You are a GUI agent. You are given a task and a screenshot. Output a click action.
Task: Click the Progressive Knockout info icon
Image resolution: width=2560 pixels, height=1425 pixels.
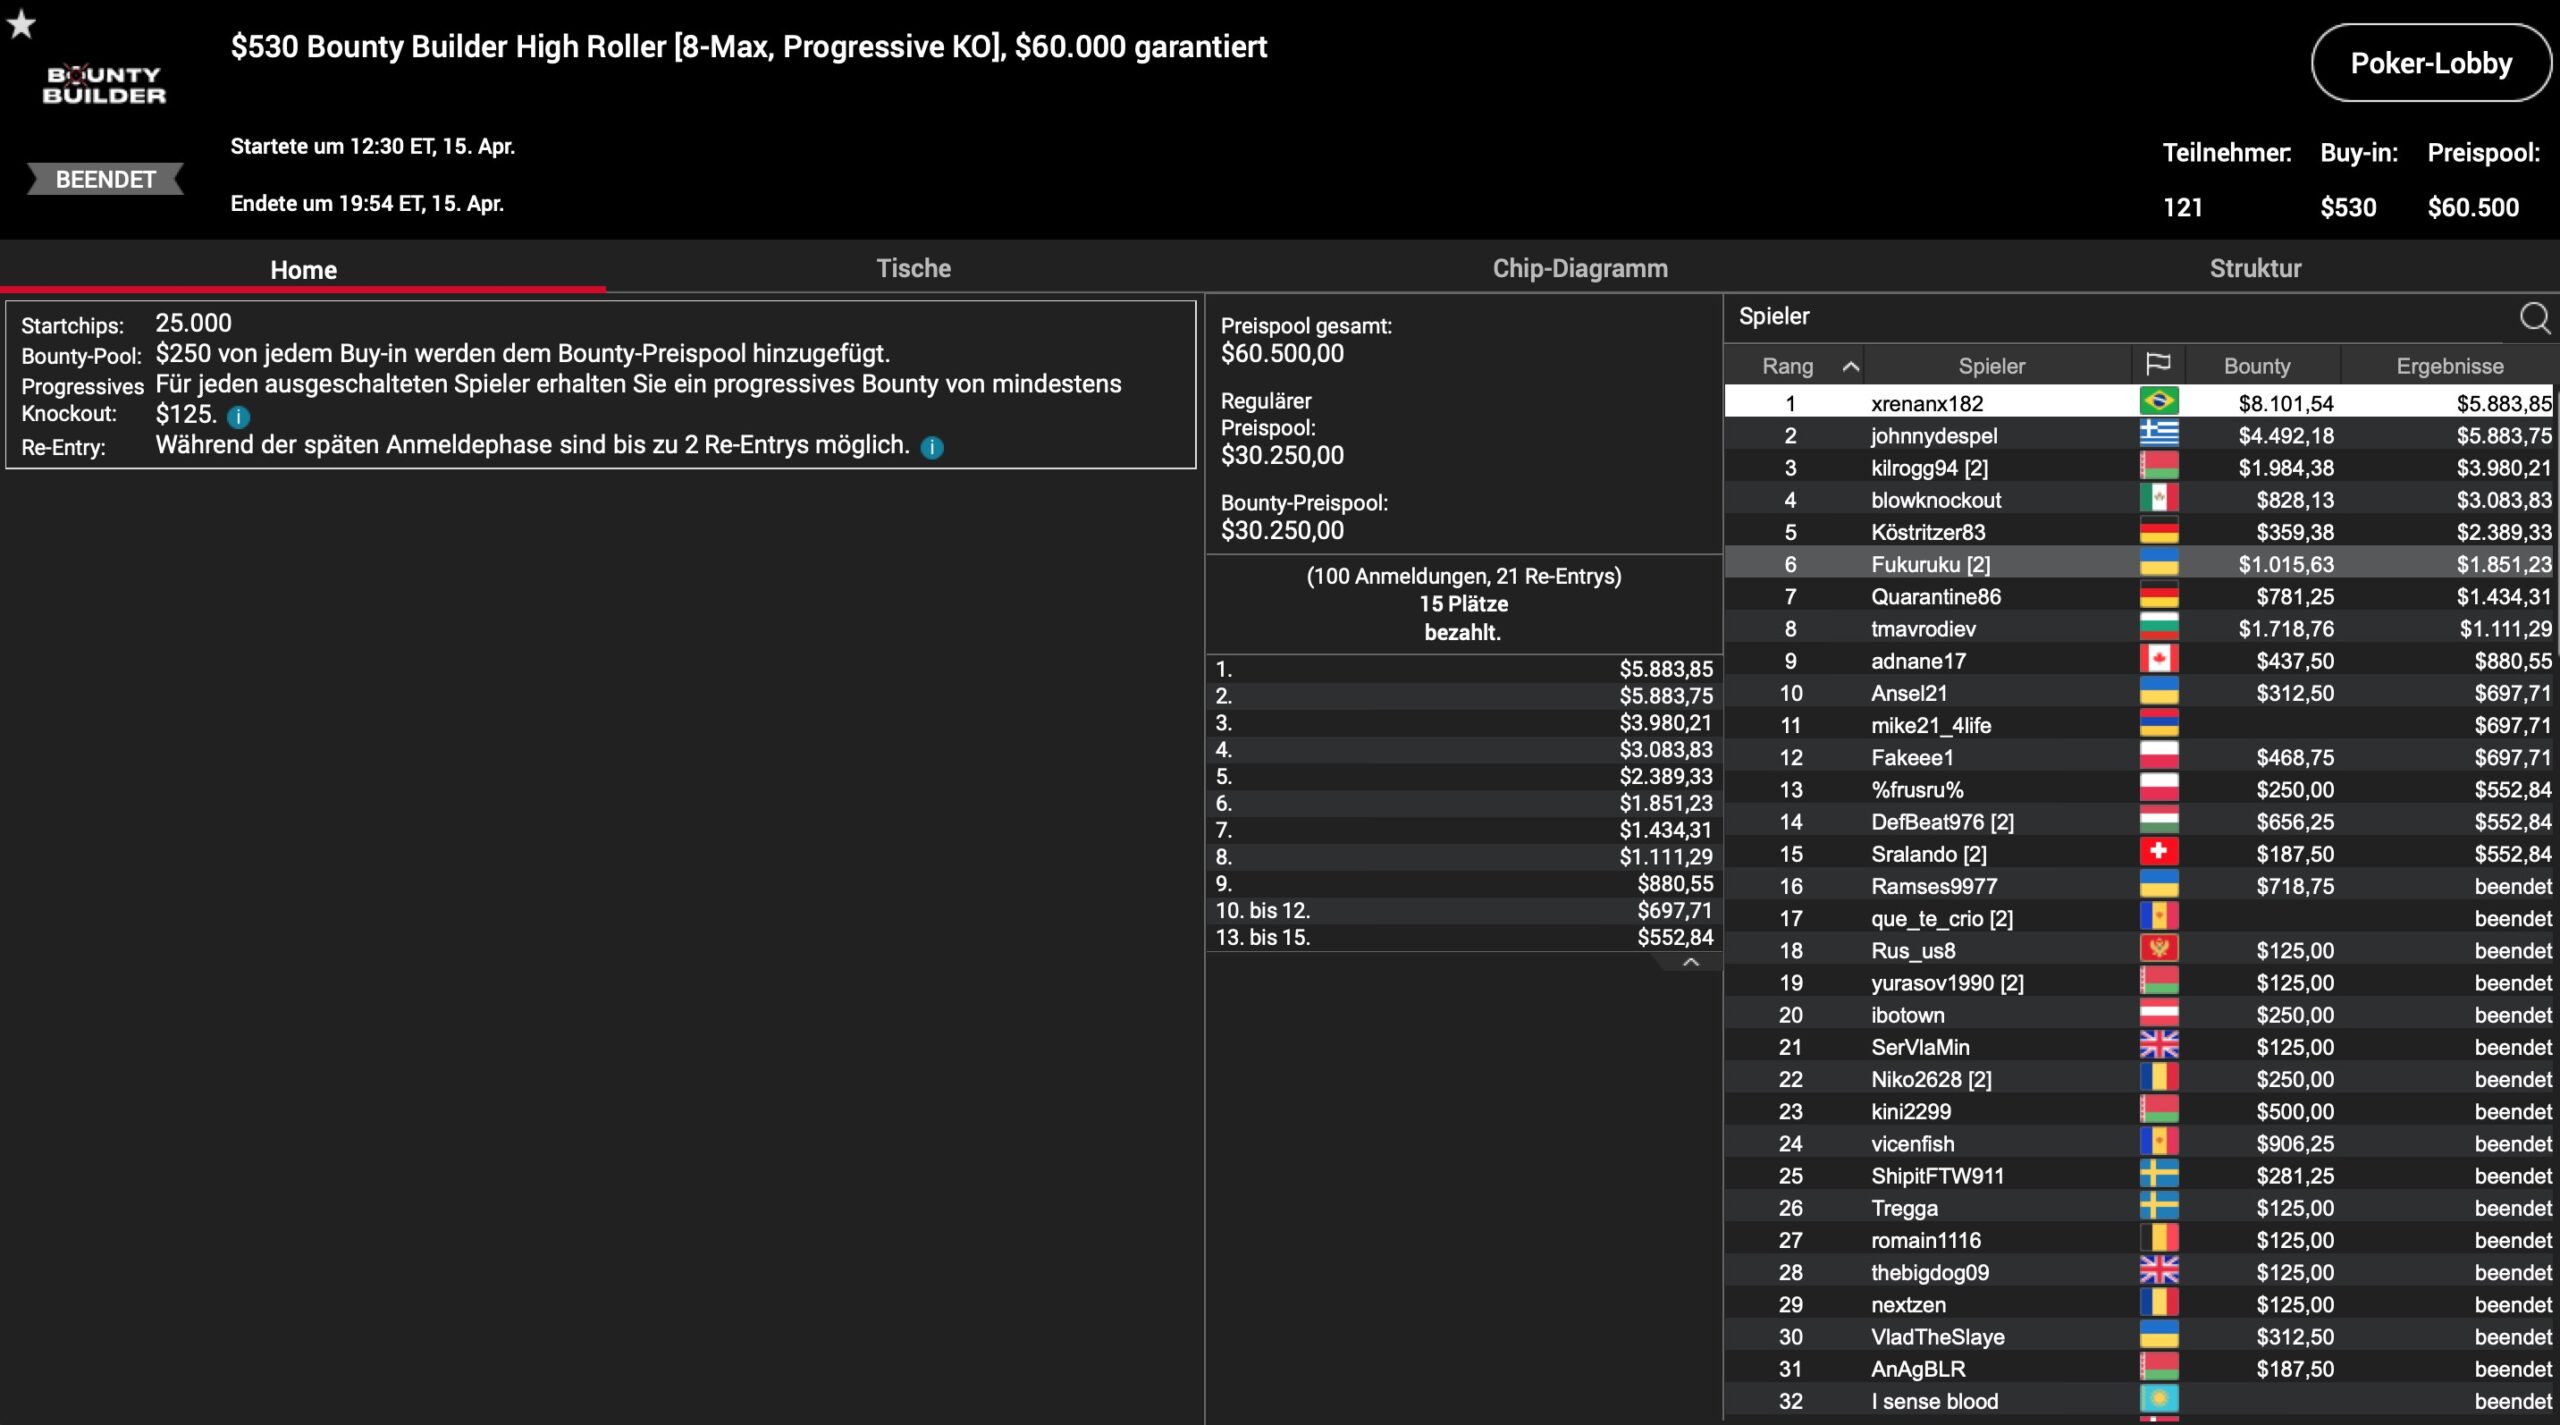(238, 416)
